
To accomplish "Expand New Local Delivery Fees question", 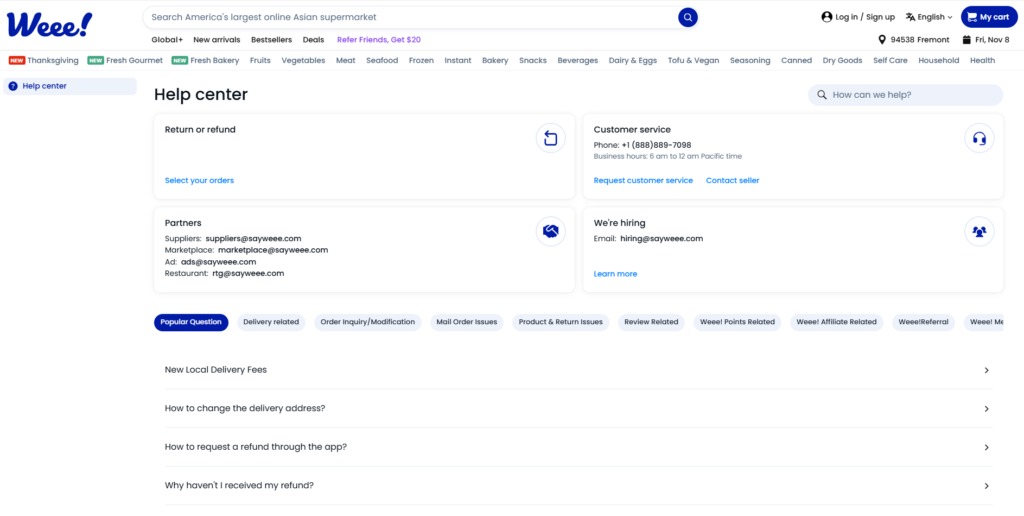I will click(x=579, y=370).
